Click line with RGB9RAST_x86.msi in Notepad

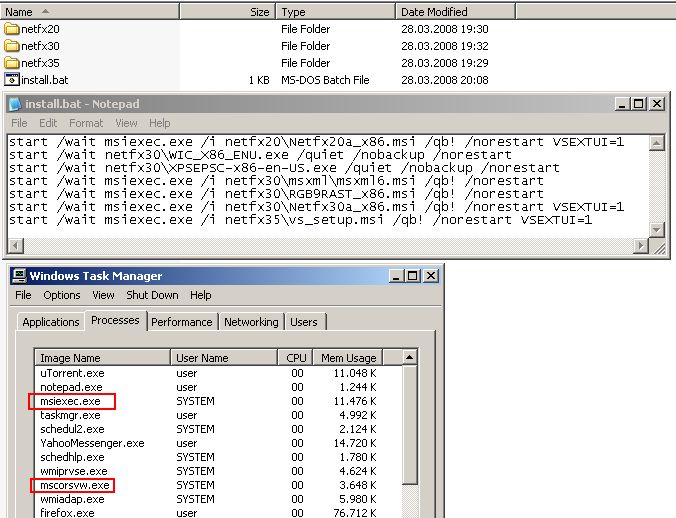pos(276,193)
